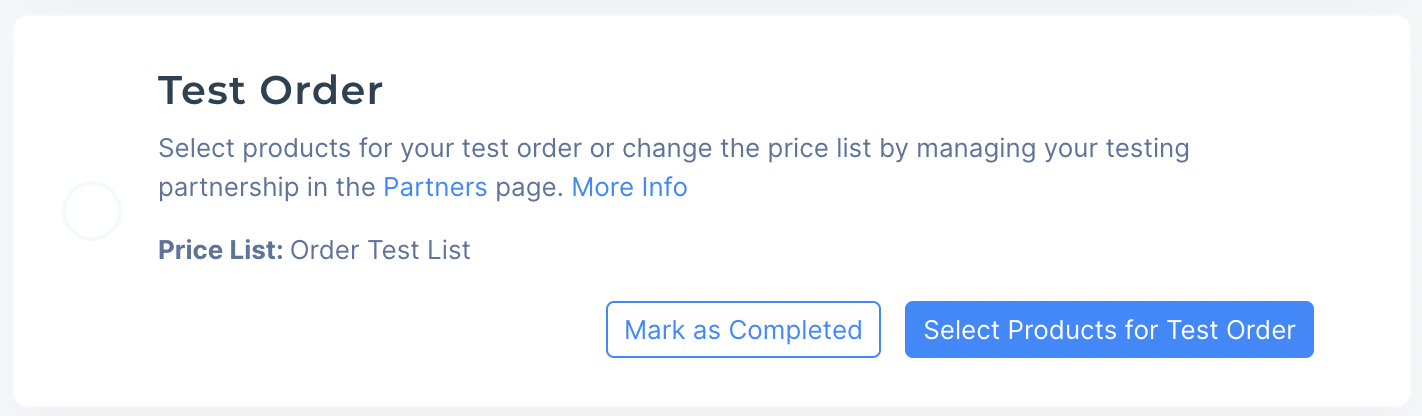This screenshot has width=1422, height=416.
Task: Click 'partnership in the' description text
Action: tap(267, 188)
